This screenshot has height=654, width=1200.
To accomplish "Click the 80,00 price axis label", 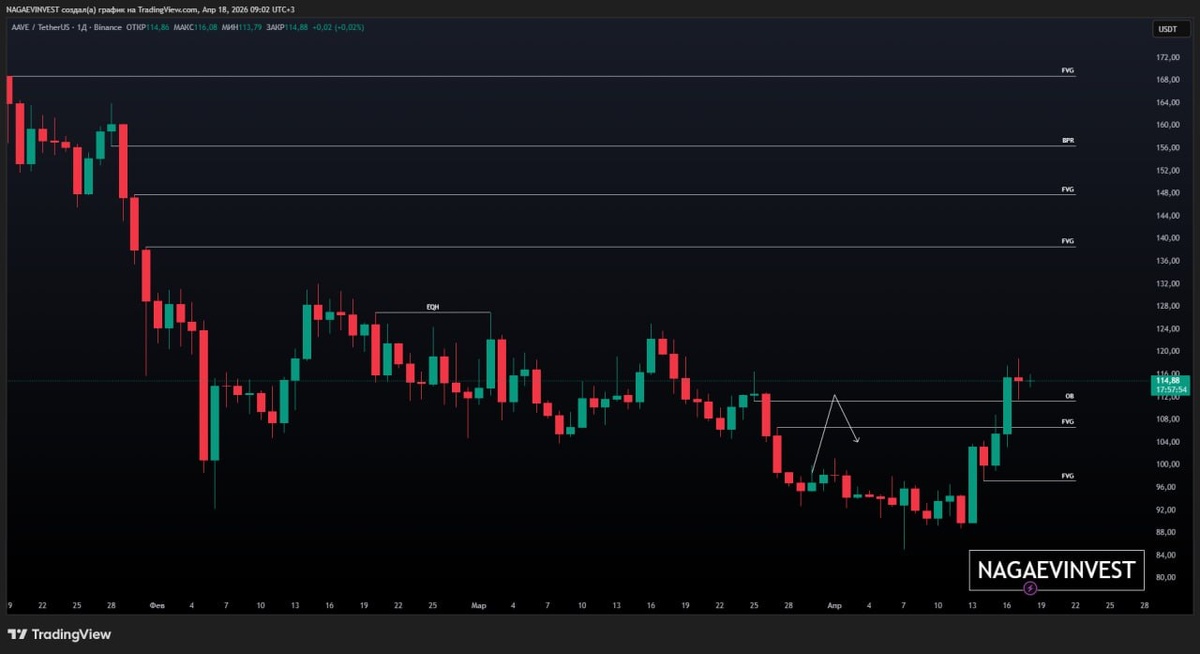I will click(1167, 577).
